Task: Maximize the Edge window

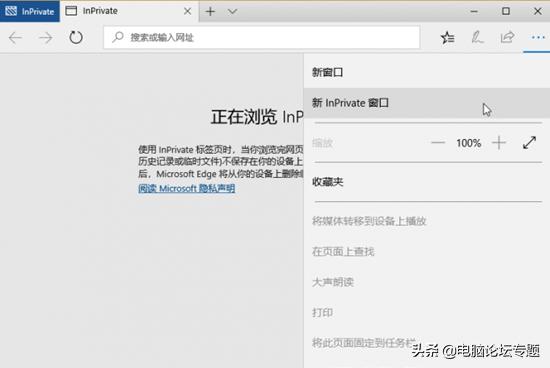Action: point(506,11)
